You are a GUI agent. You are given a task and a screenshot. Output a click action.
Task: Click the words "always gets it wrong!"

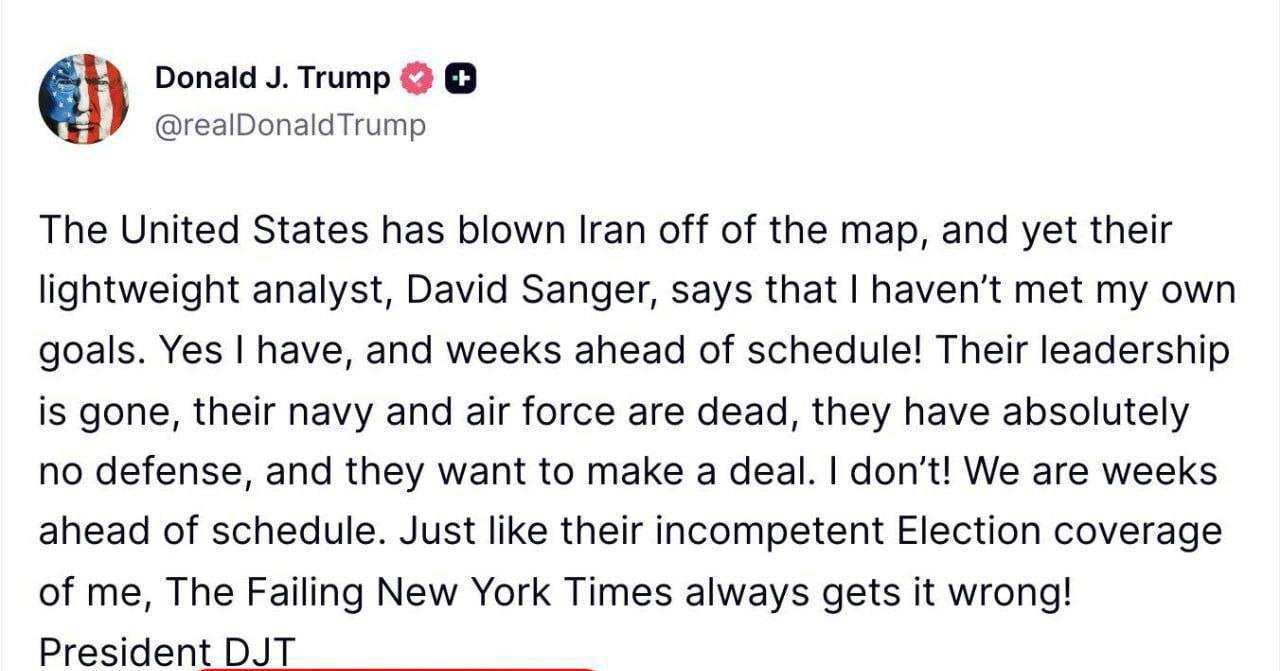coord(878,593)
